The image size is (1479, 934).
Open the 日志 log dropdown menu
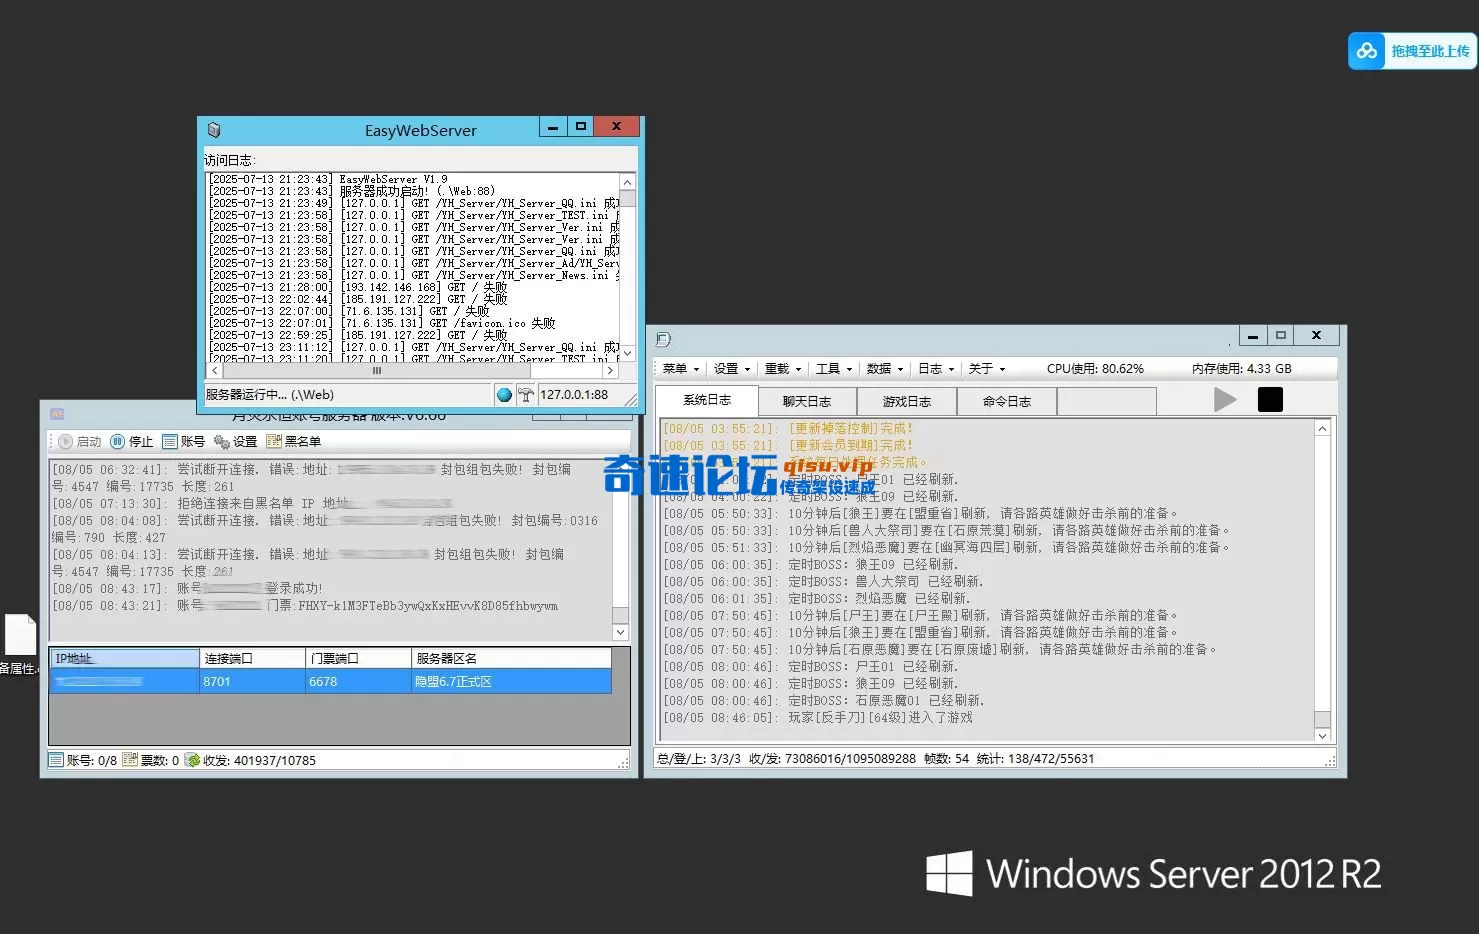[x=936, y=369]
